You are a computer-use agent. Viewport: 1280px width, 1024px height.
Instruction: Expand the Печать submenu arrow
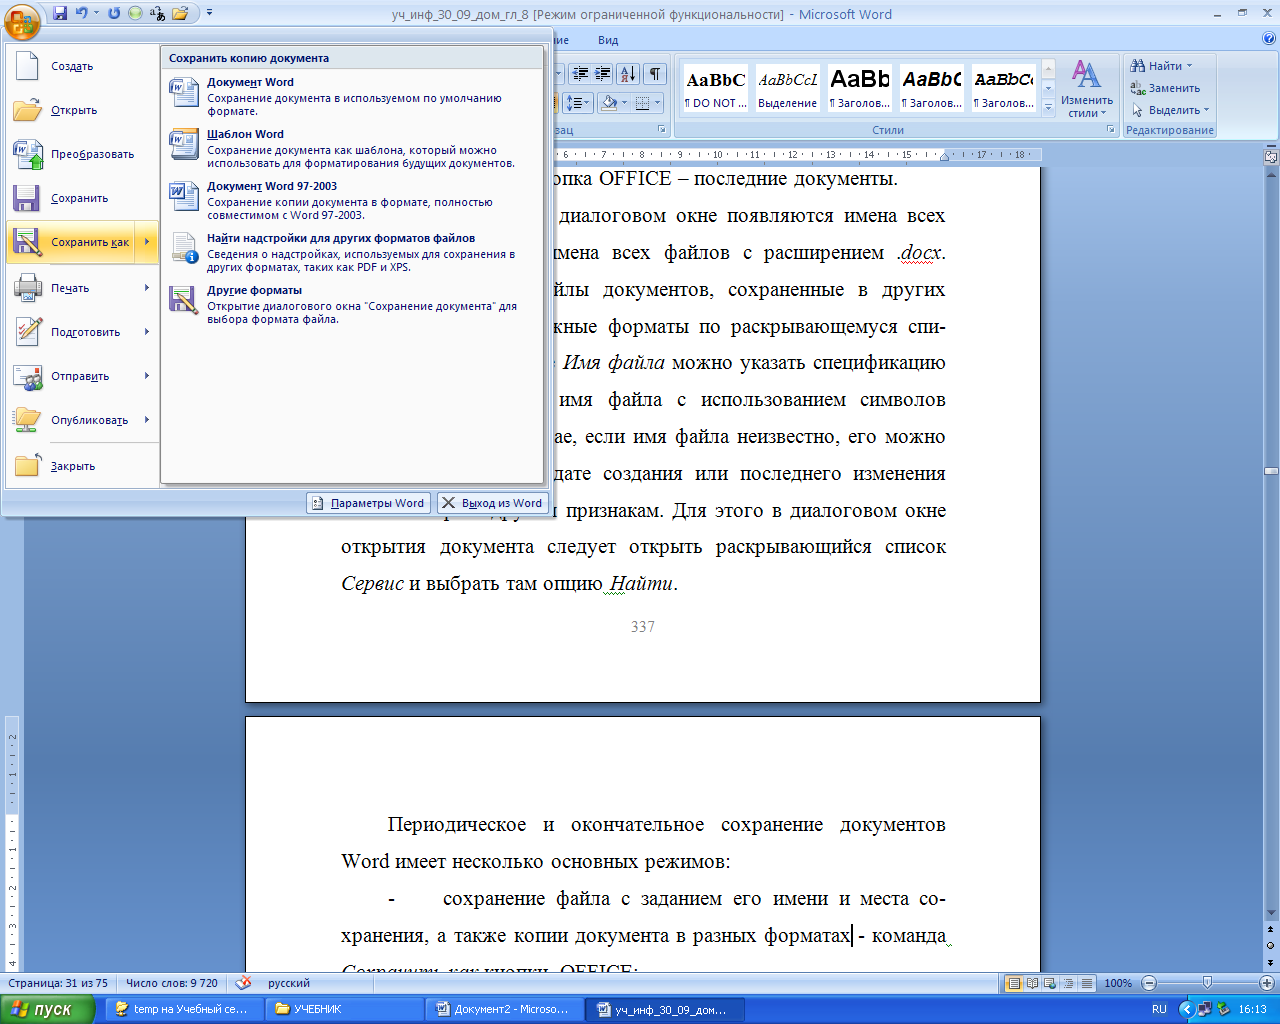click(x=147, y=288)
